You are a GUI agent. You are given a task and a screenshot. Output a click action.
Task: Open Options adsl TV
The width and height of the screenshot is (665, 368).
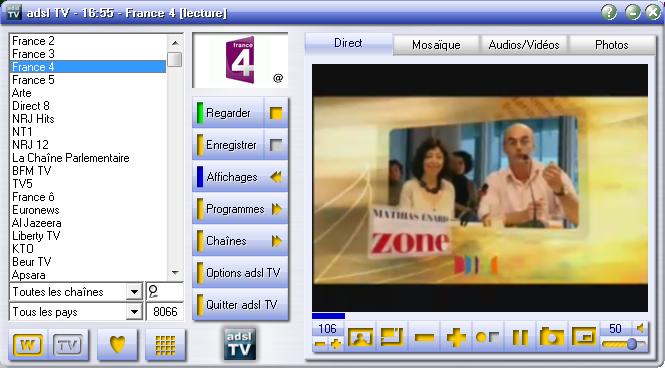240,273
